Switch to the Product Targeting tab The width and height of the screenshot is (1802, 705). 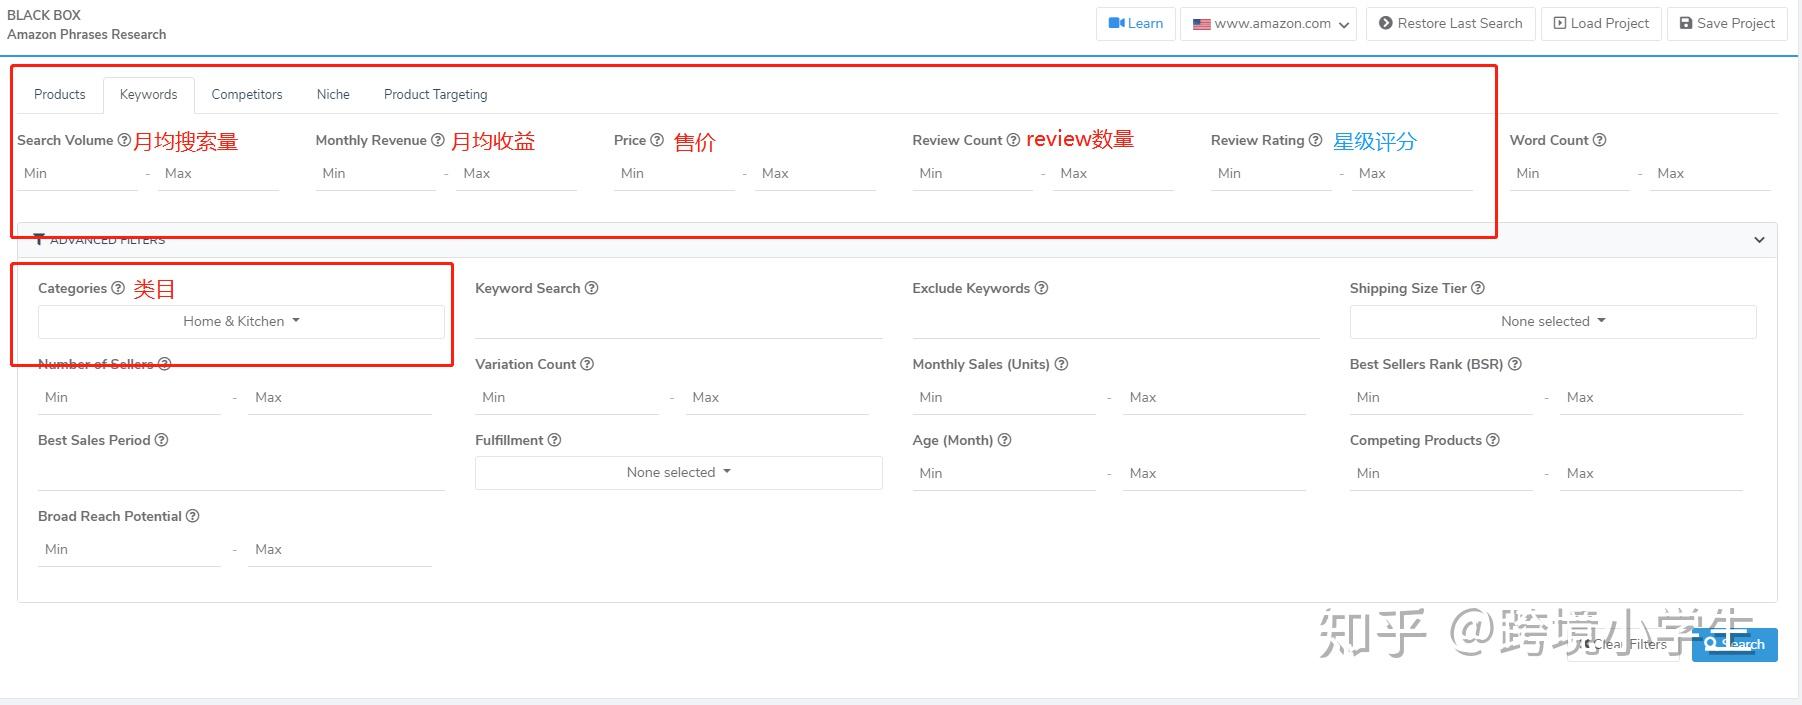[x=436, y=95]
